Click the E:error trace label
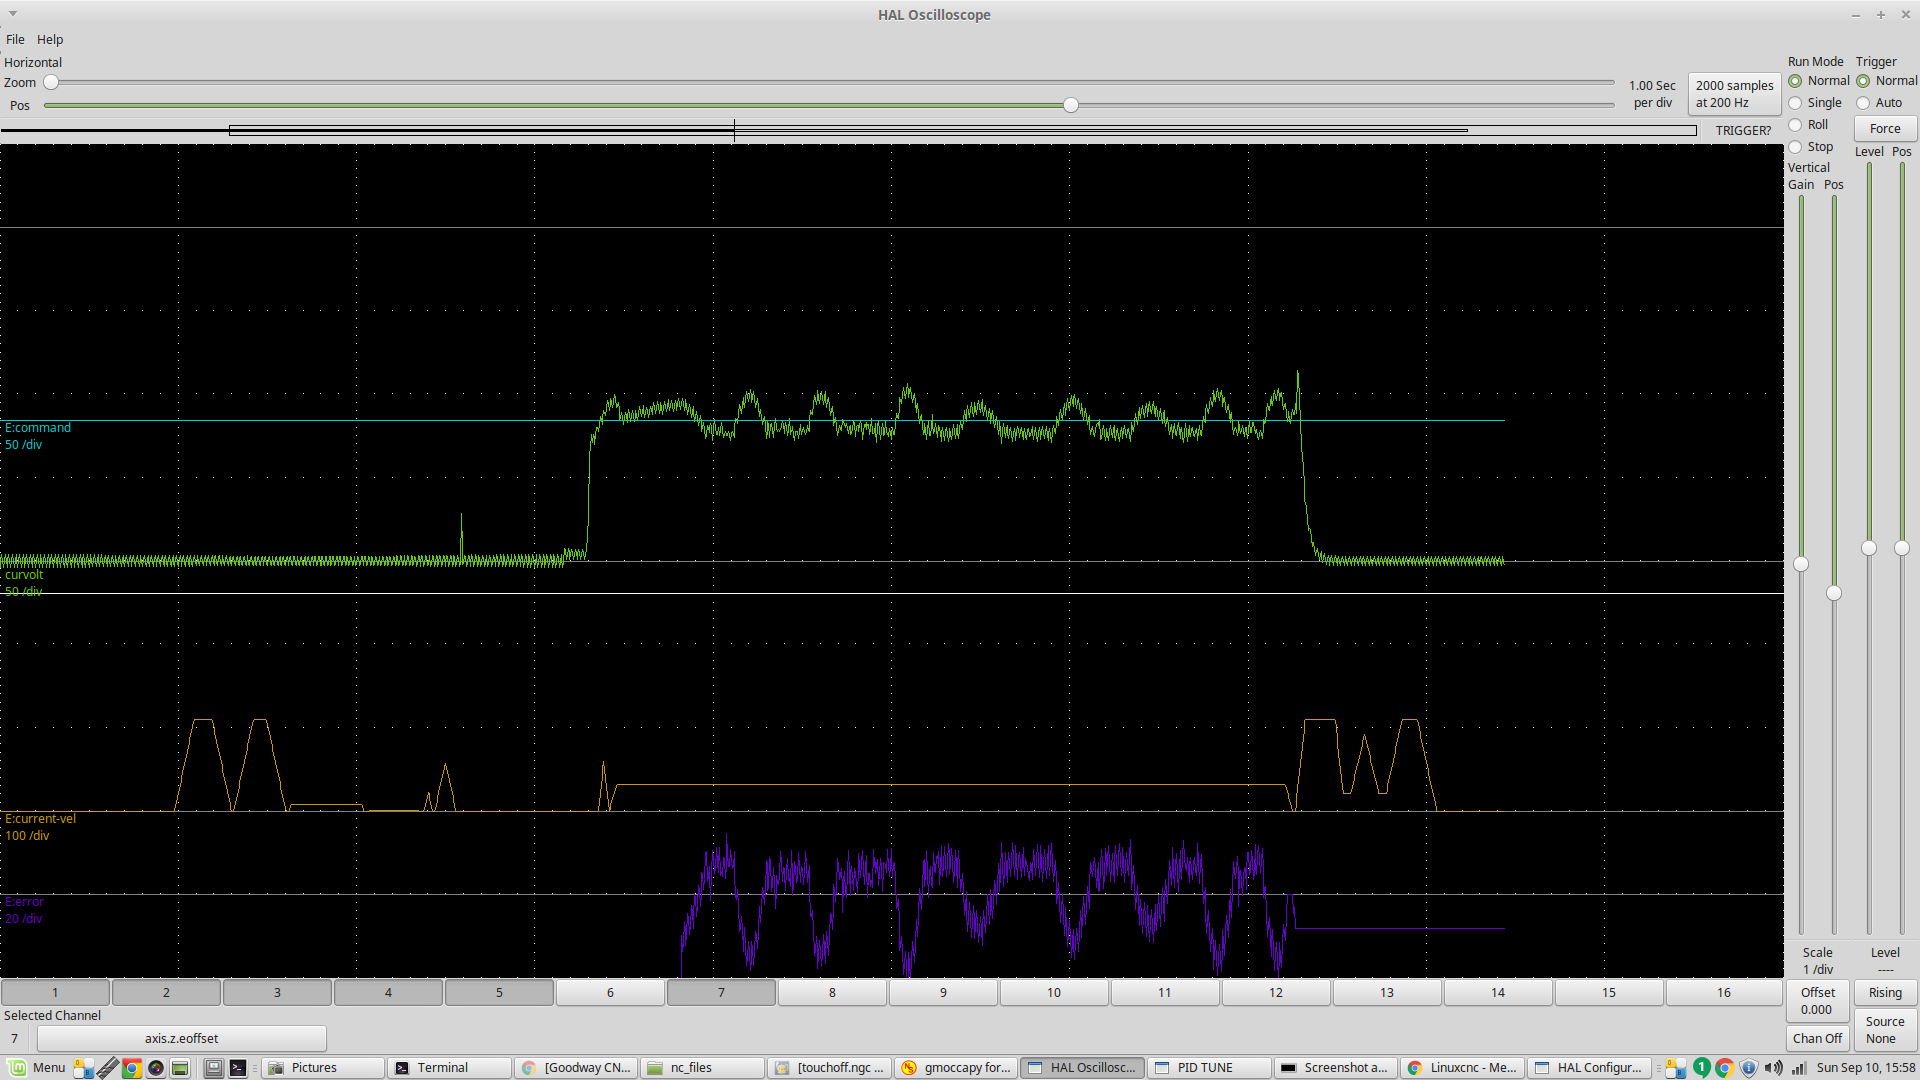The height and width of the screenshot is (1080, 1920). coord(24,902)
